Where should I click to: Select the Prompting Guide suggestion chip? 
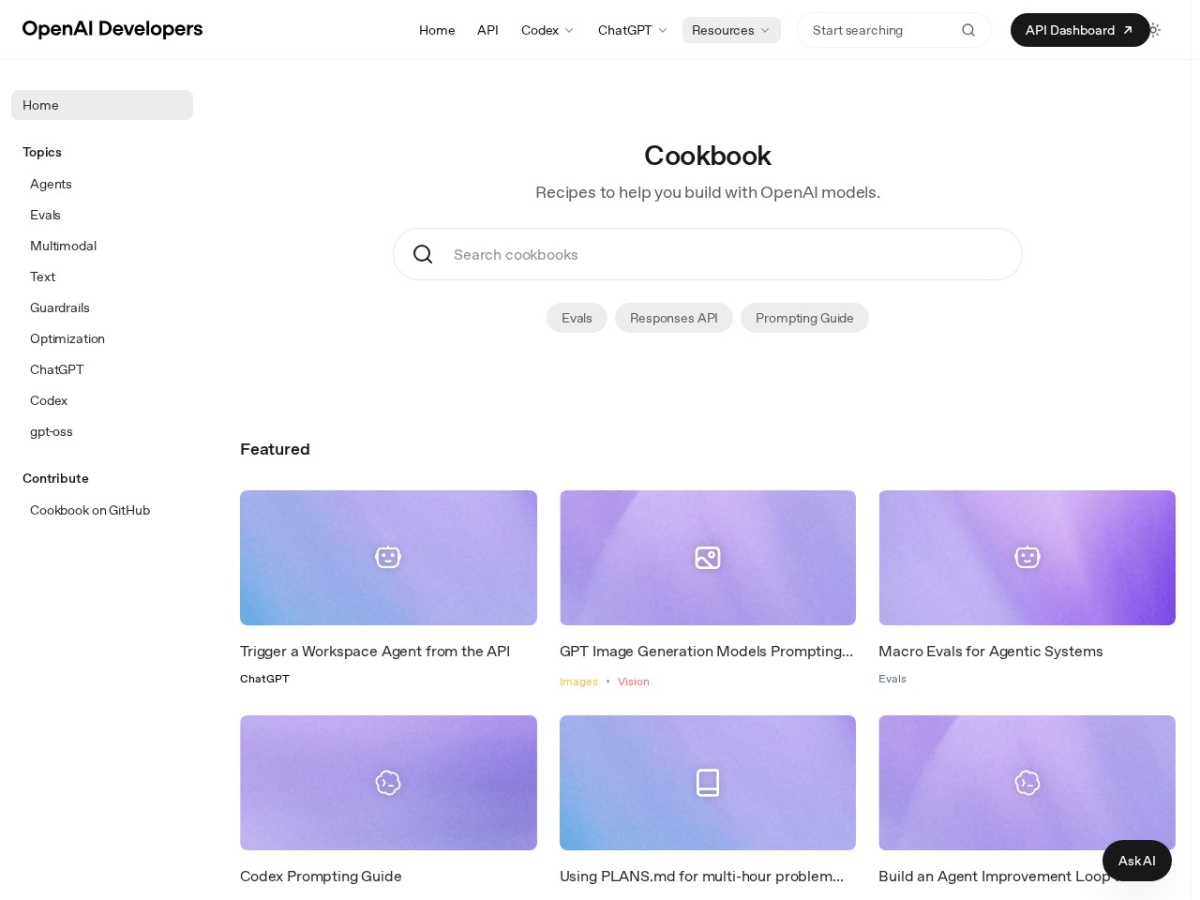(805, 318)
